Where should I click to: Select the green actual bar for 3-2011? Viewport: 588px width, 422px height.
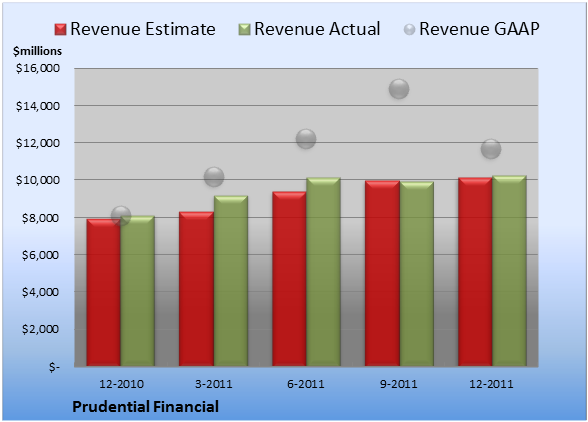[231, 281]
